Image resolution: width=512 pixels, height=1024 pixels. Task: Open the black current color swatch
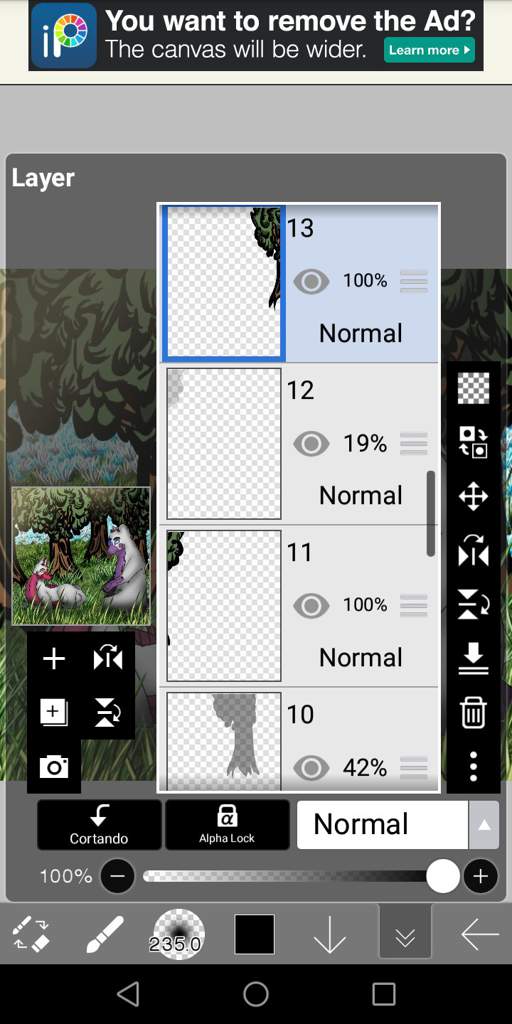point(255,935)
